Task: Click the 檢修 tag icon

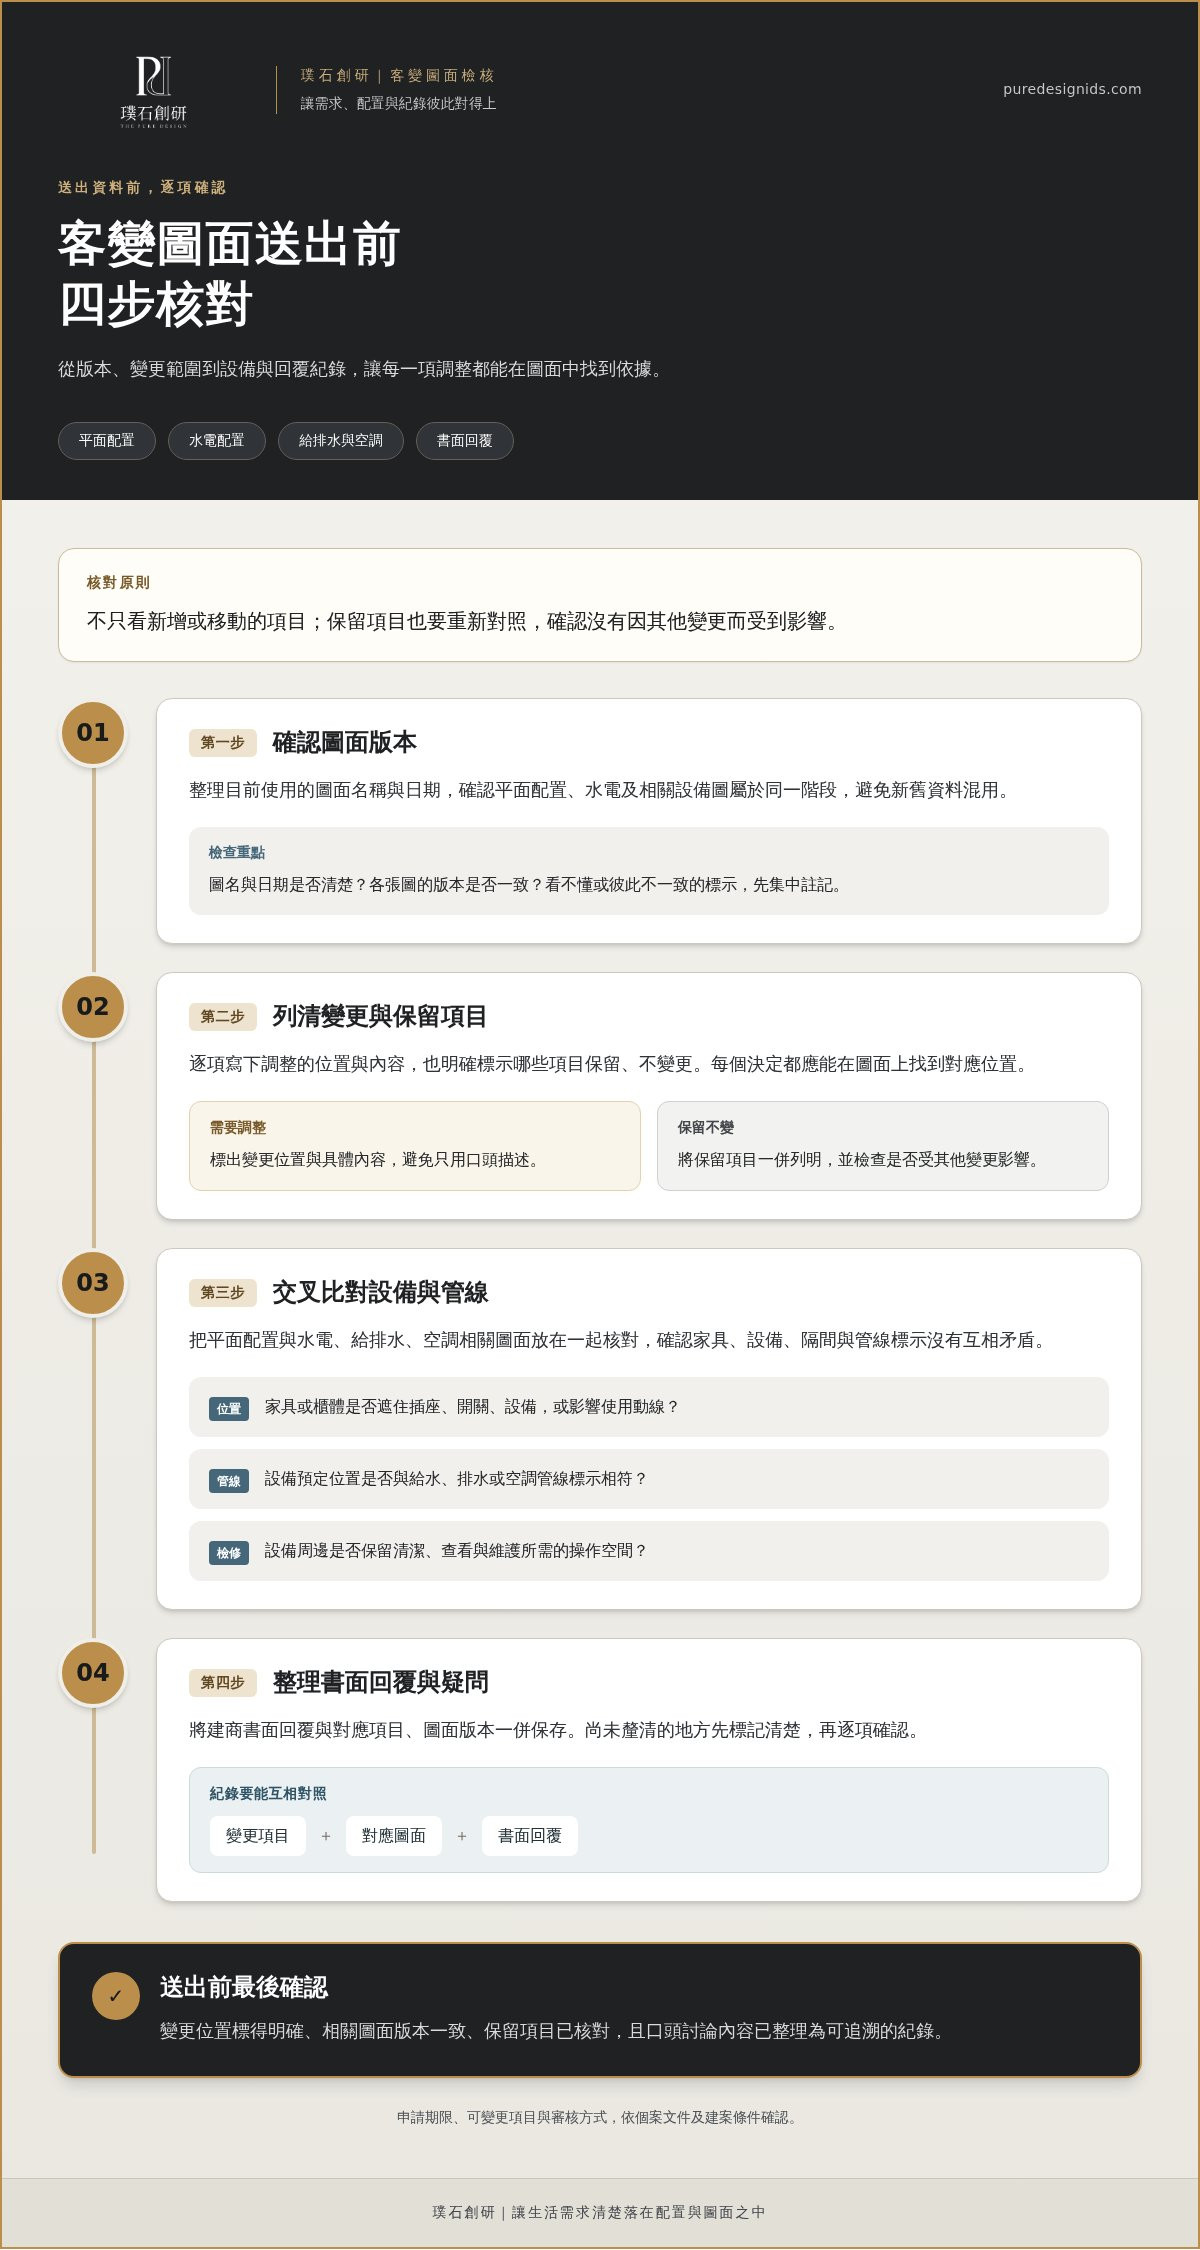Action: (229, 1553)
